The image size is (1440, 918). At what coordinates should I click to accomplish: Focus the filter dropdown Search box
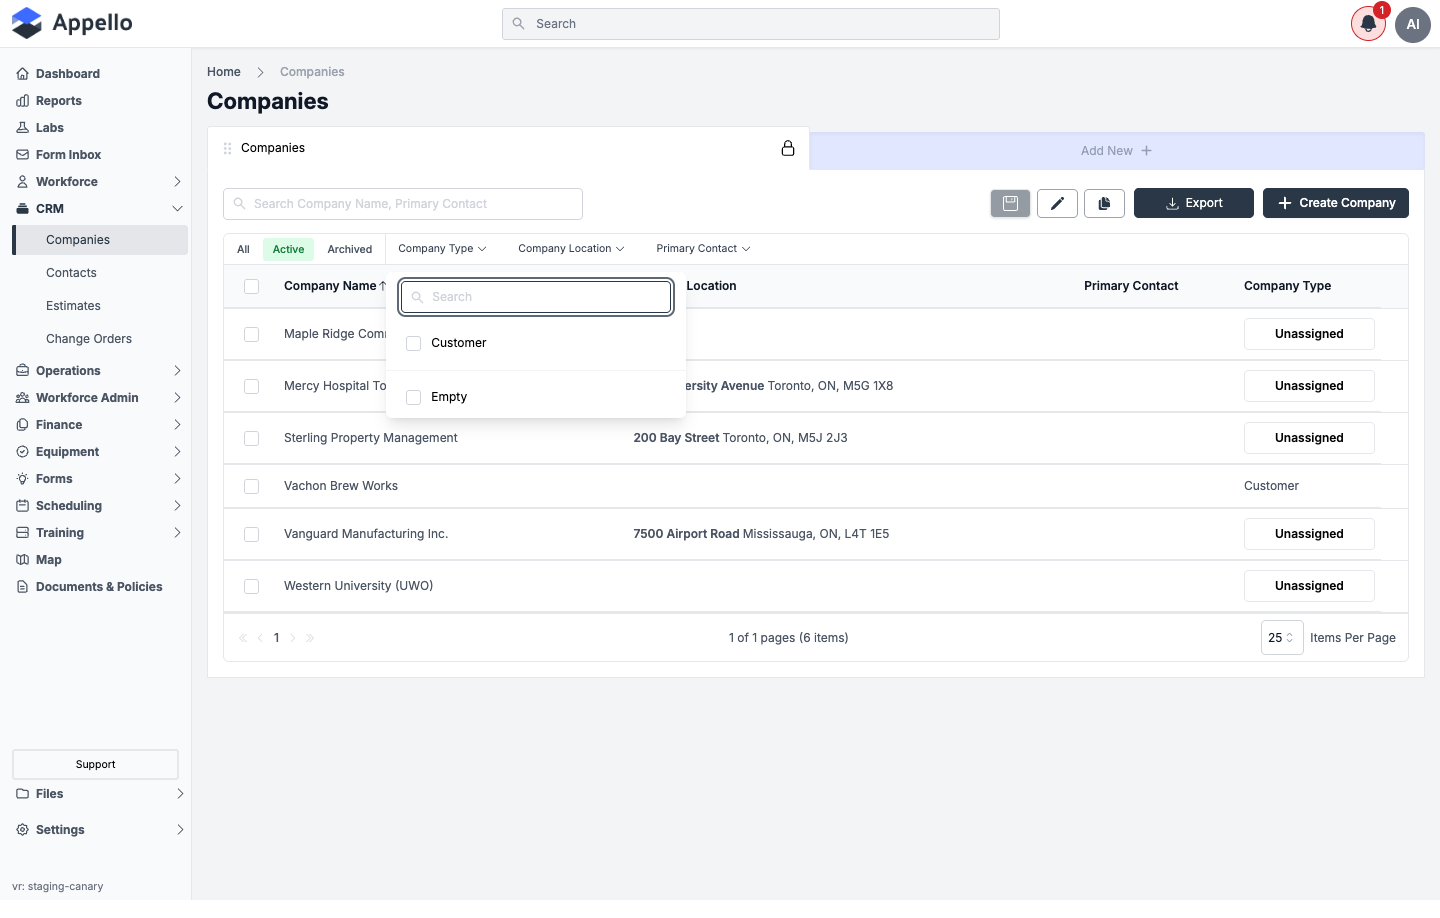[x=536, y=297]
